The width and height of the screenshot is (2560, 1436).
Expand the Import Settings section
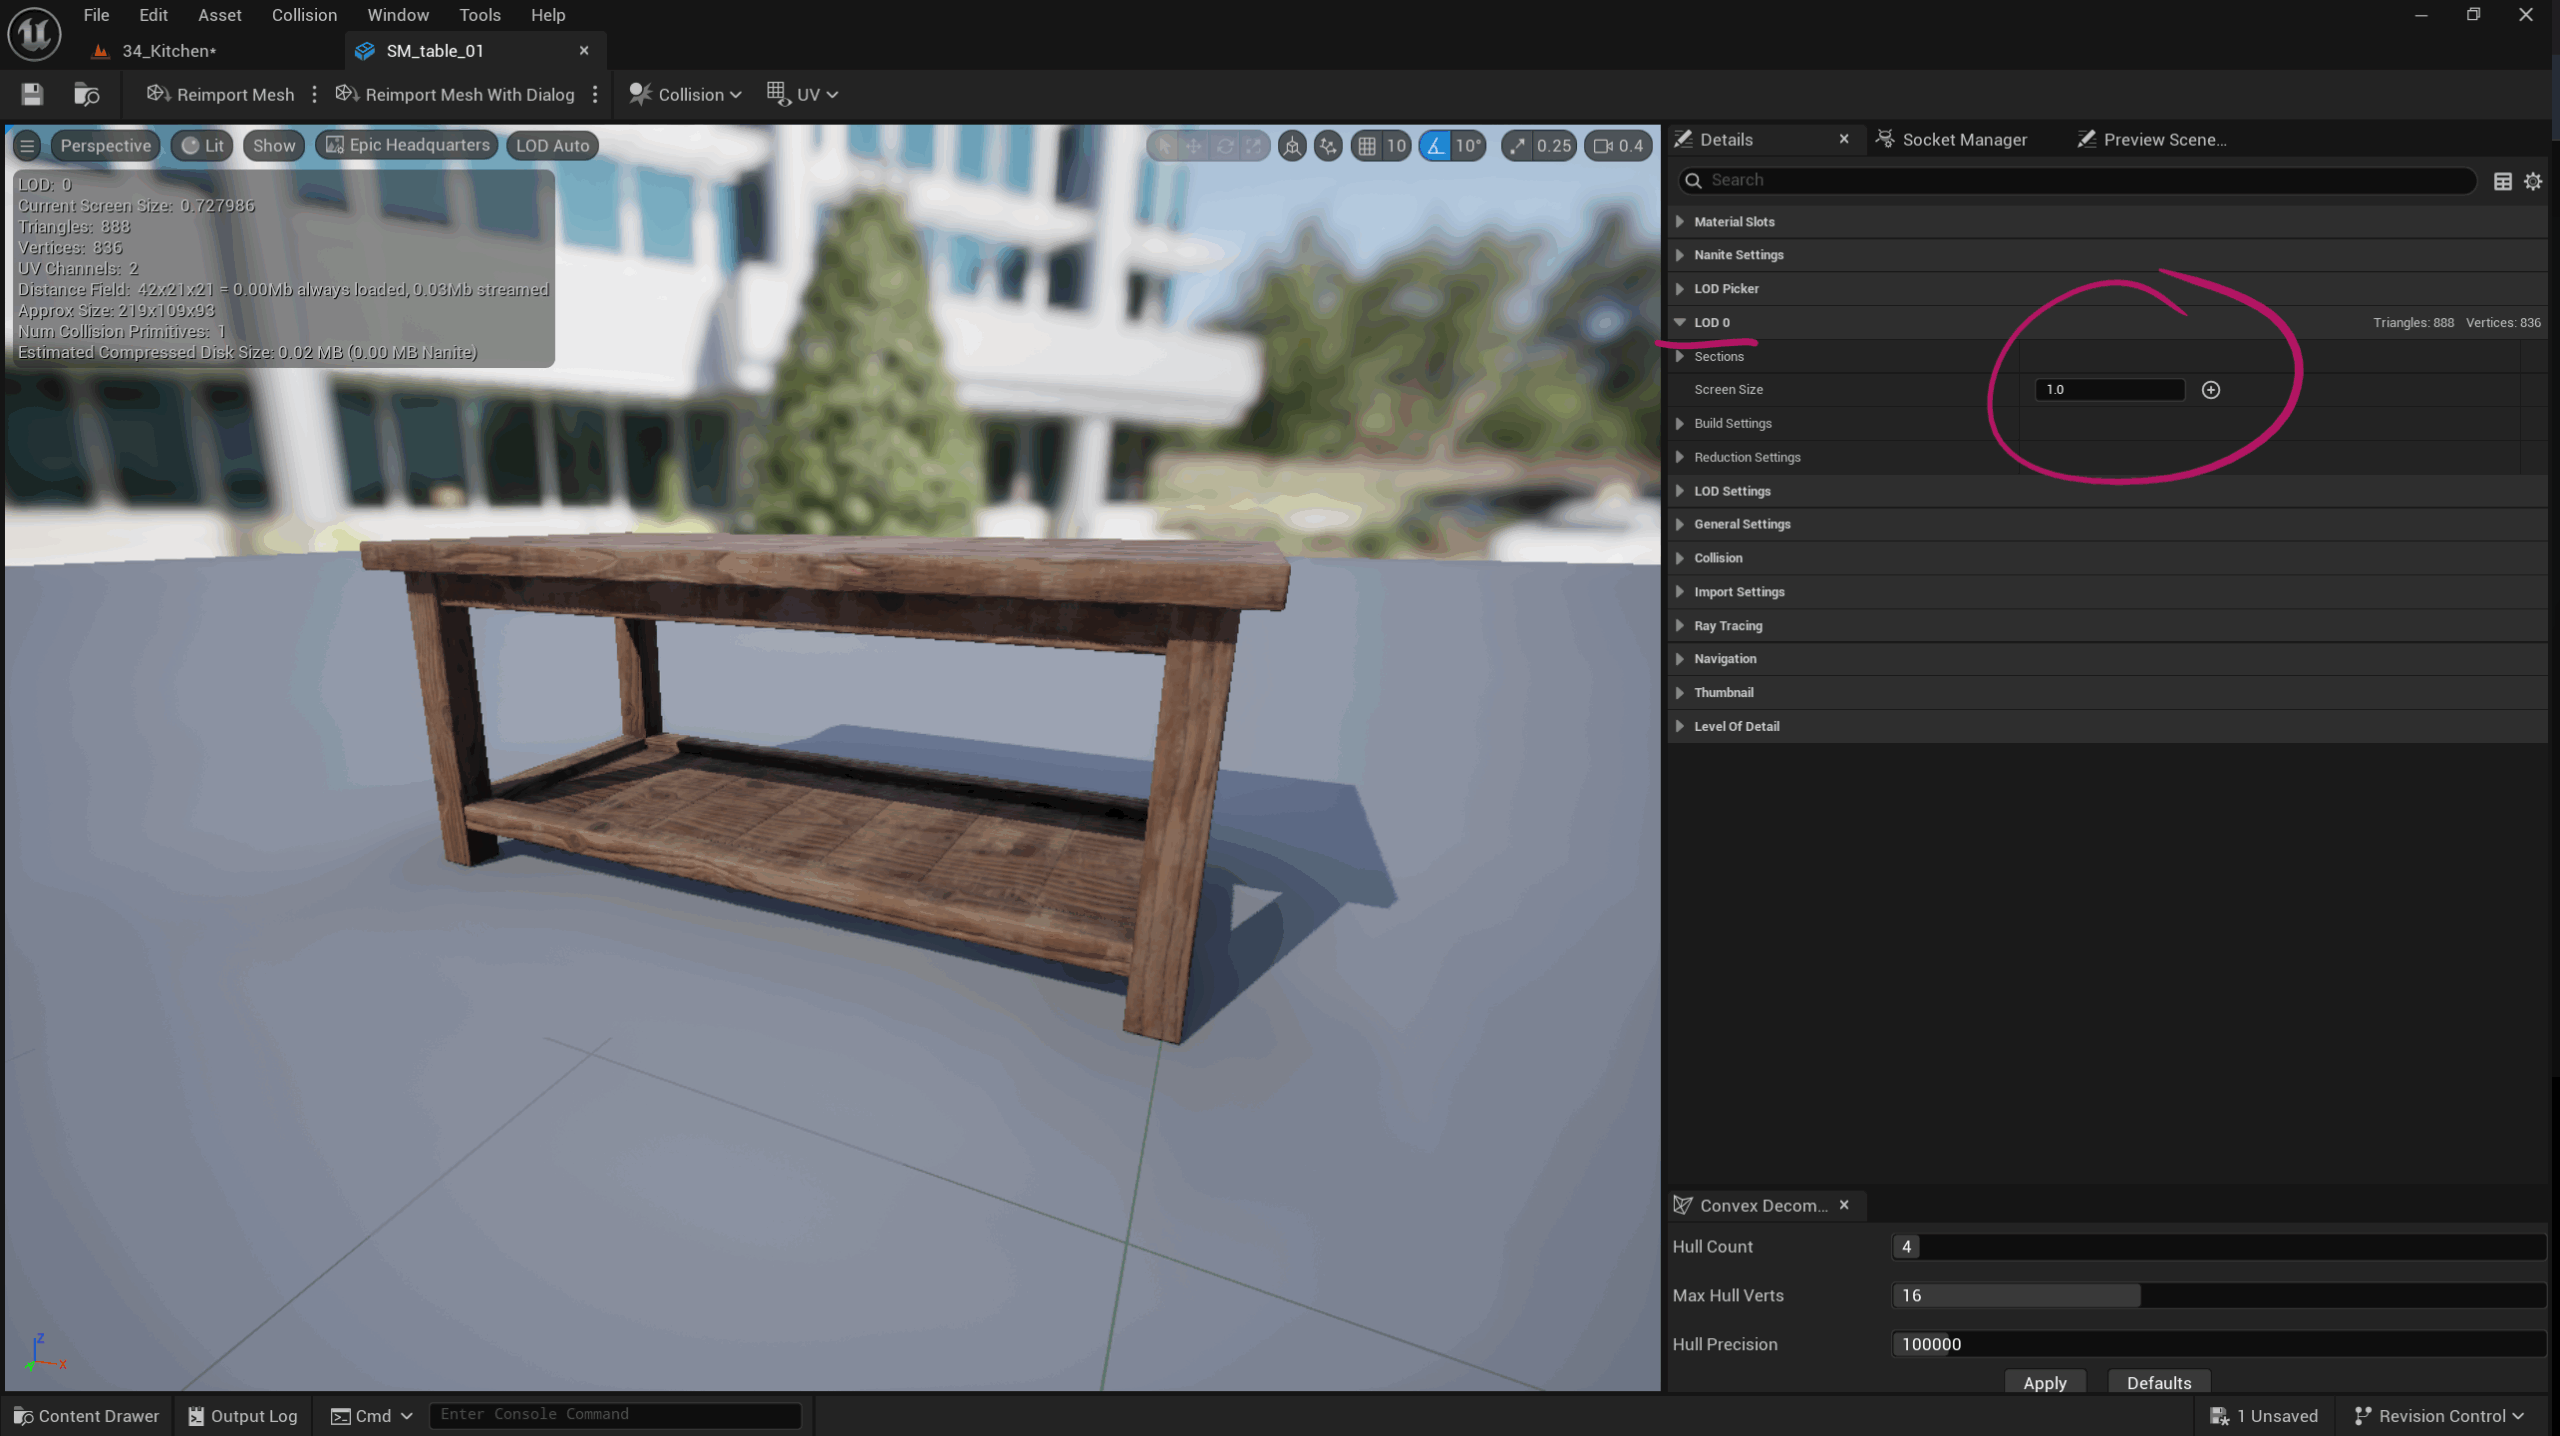[1680, 593]
